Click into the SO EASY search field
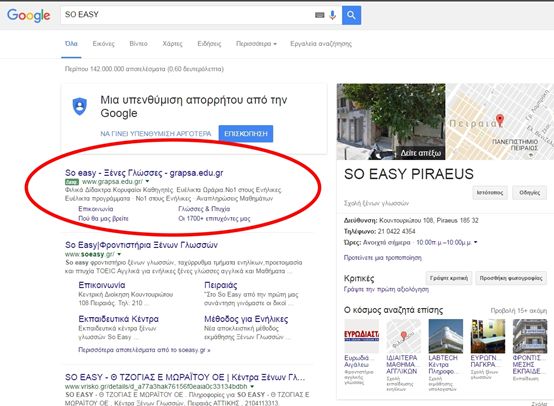This screenshot has height=406, width=554. [x=187, y=15]
